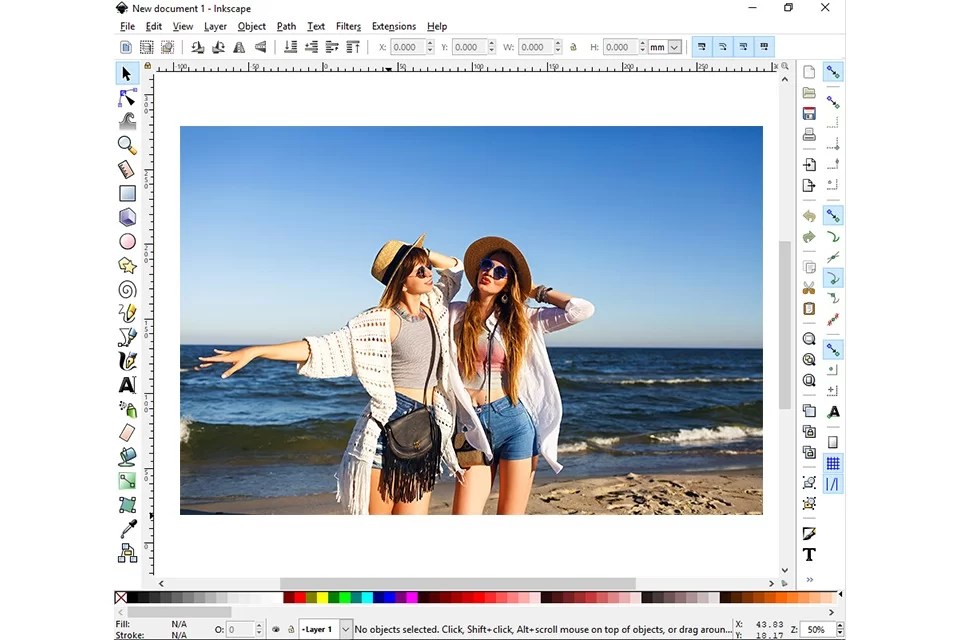960x640 pixels.
Task: Toggle Layer 1 visibility eye icon
Action: pyautogui.click(x=276, y=630)
